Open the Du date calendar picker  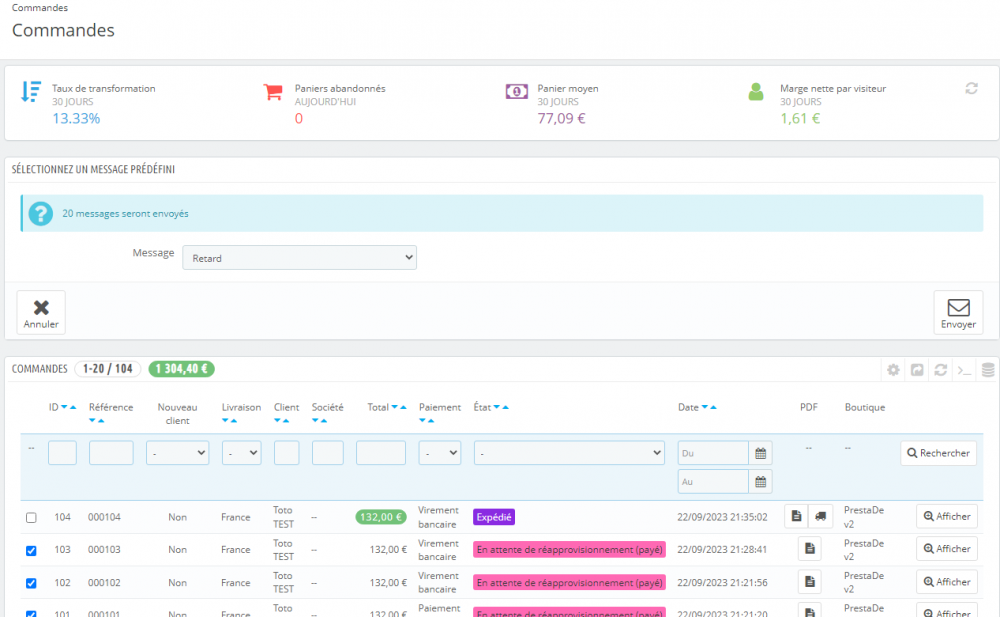coord(760,453)
